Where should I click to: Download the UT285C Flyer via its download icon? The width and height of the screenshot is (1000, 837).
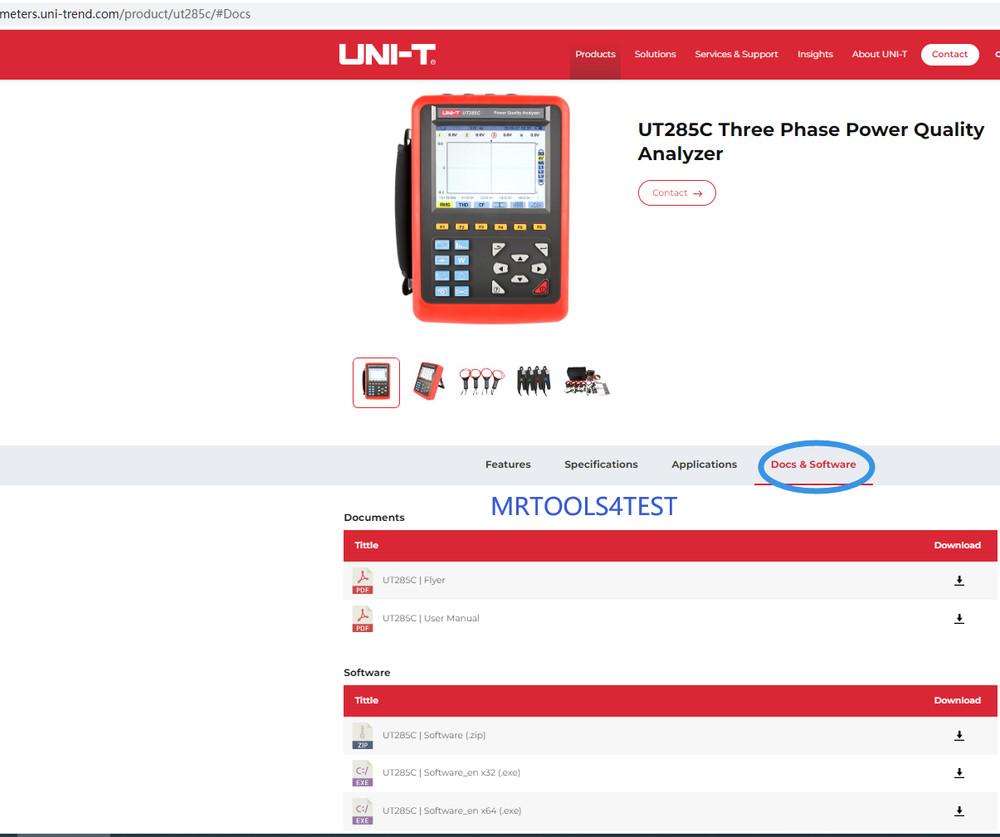pos(959,580)
